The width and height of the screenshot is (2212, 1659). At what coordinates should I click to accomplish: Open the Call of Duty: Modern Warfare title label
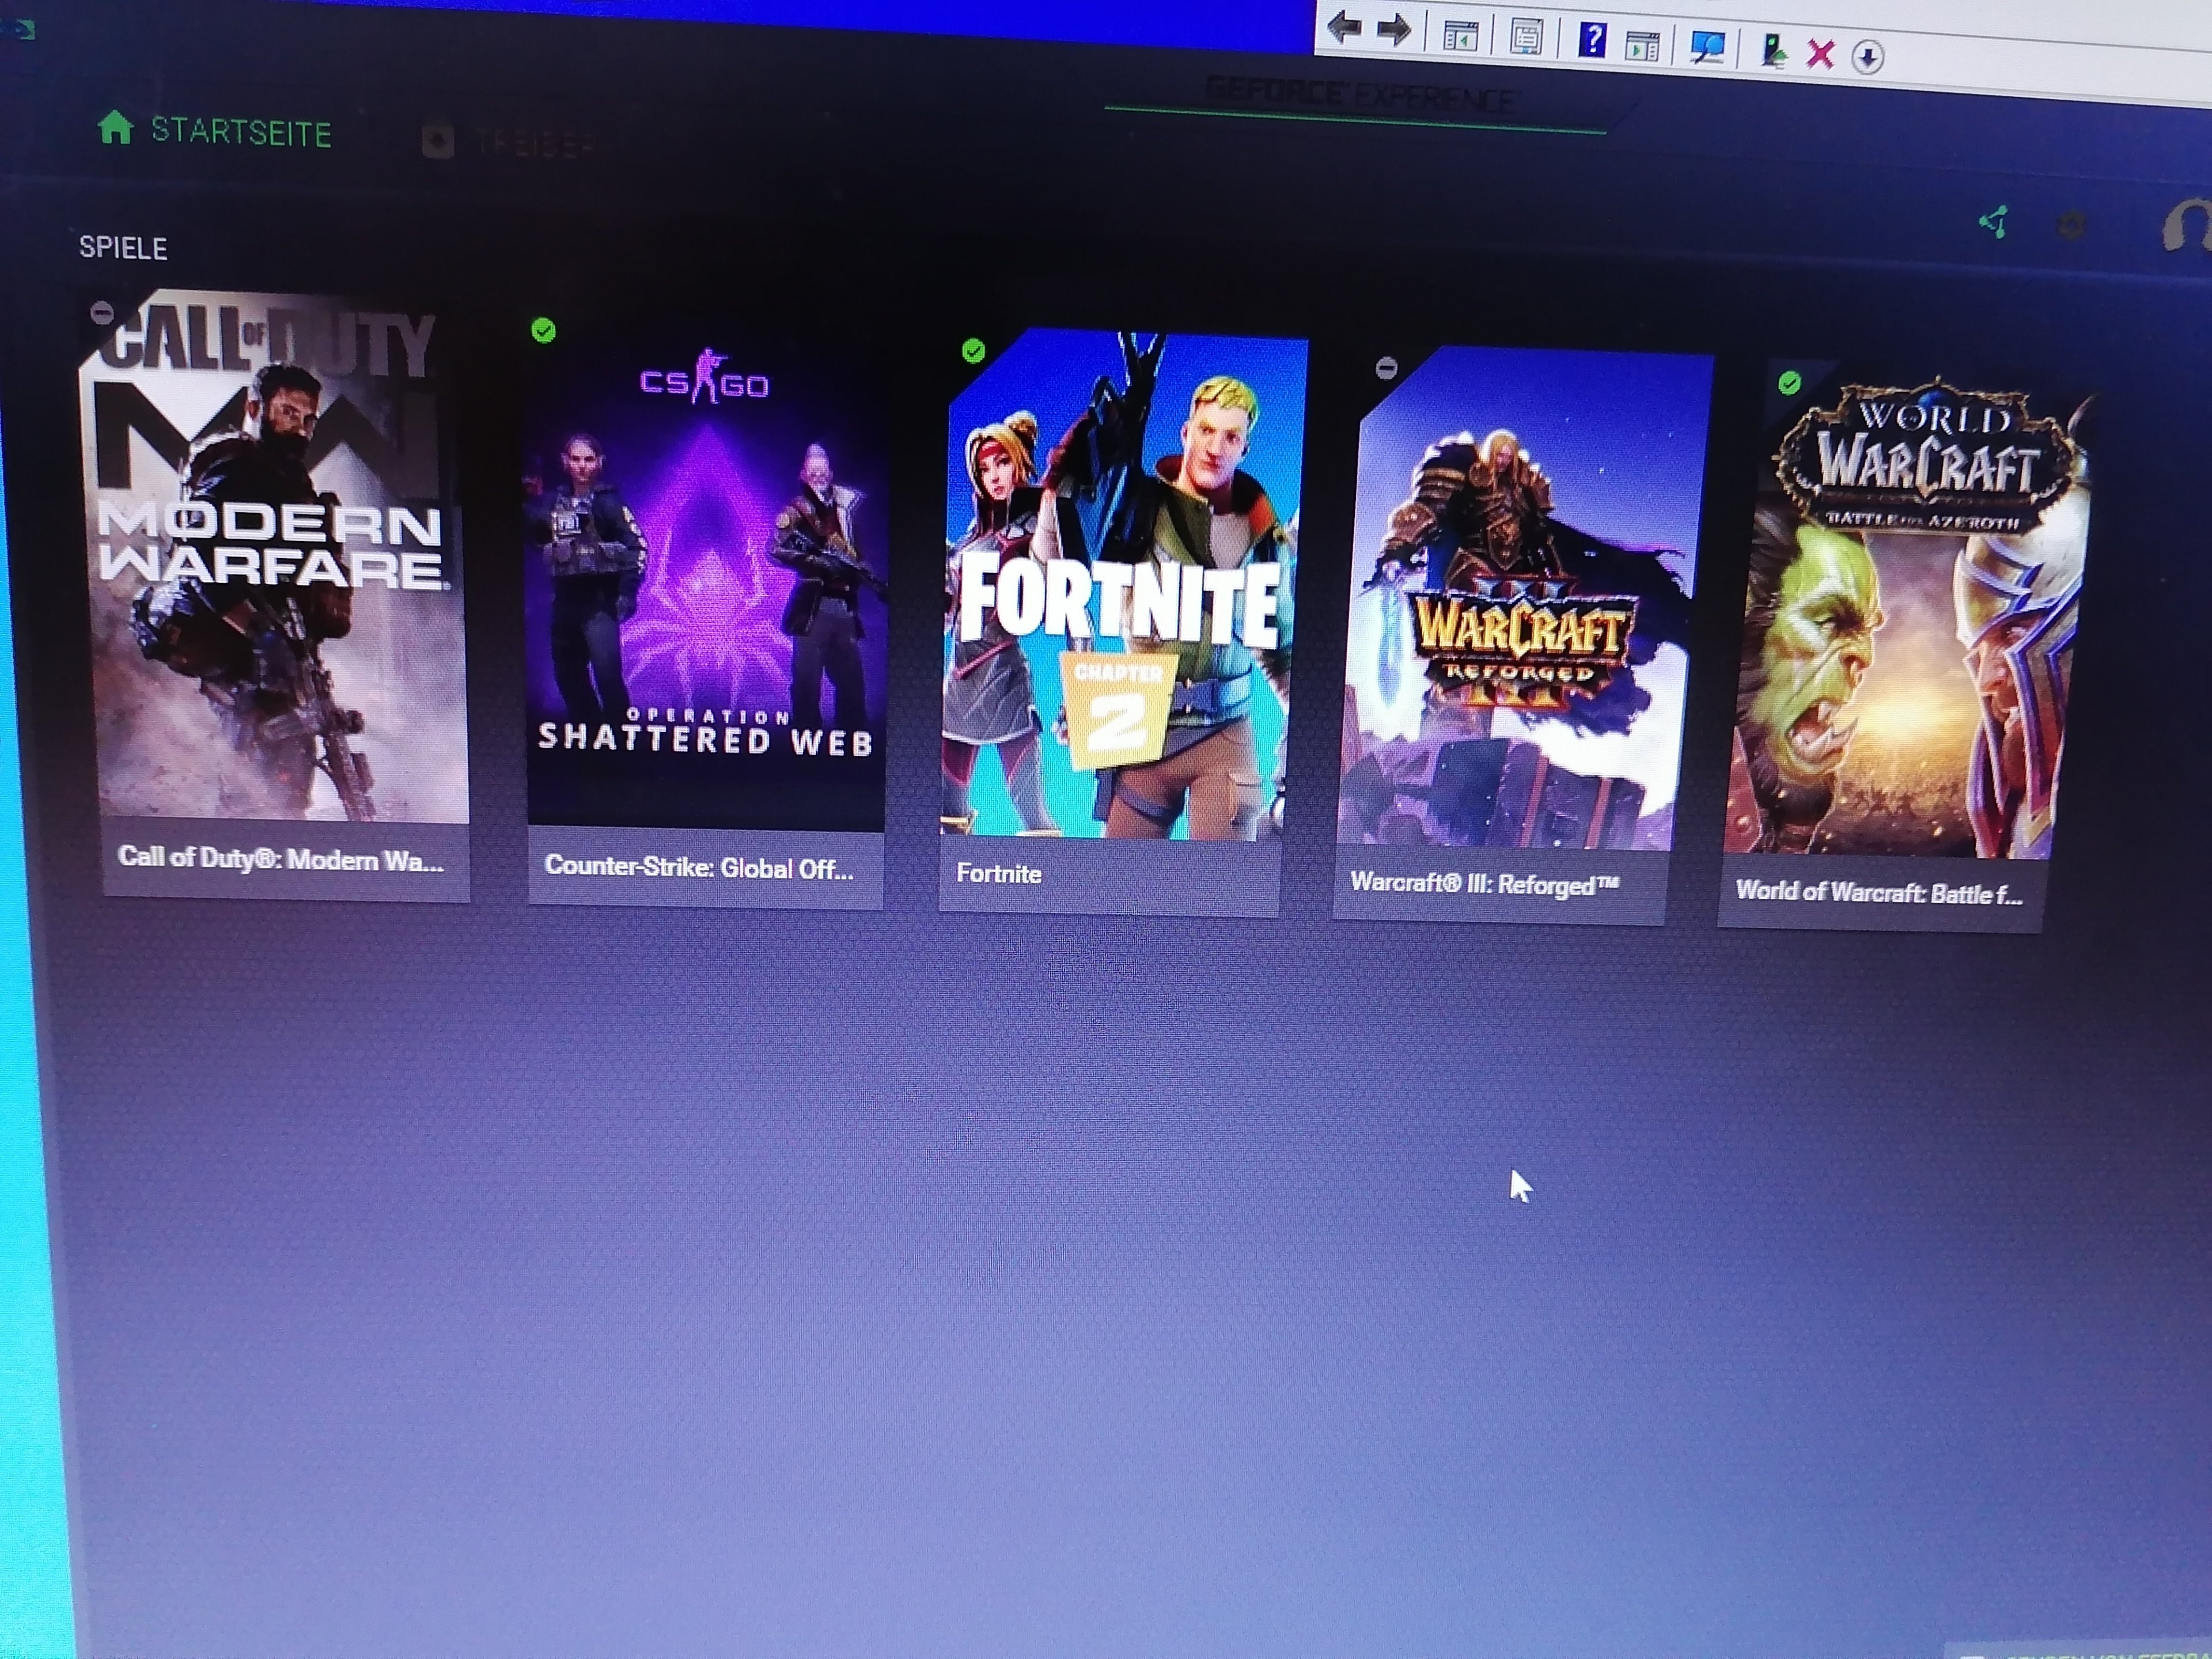coord(281,860)
